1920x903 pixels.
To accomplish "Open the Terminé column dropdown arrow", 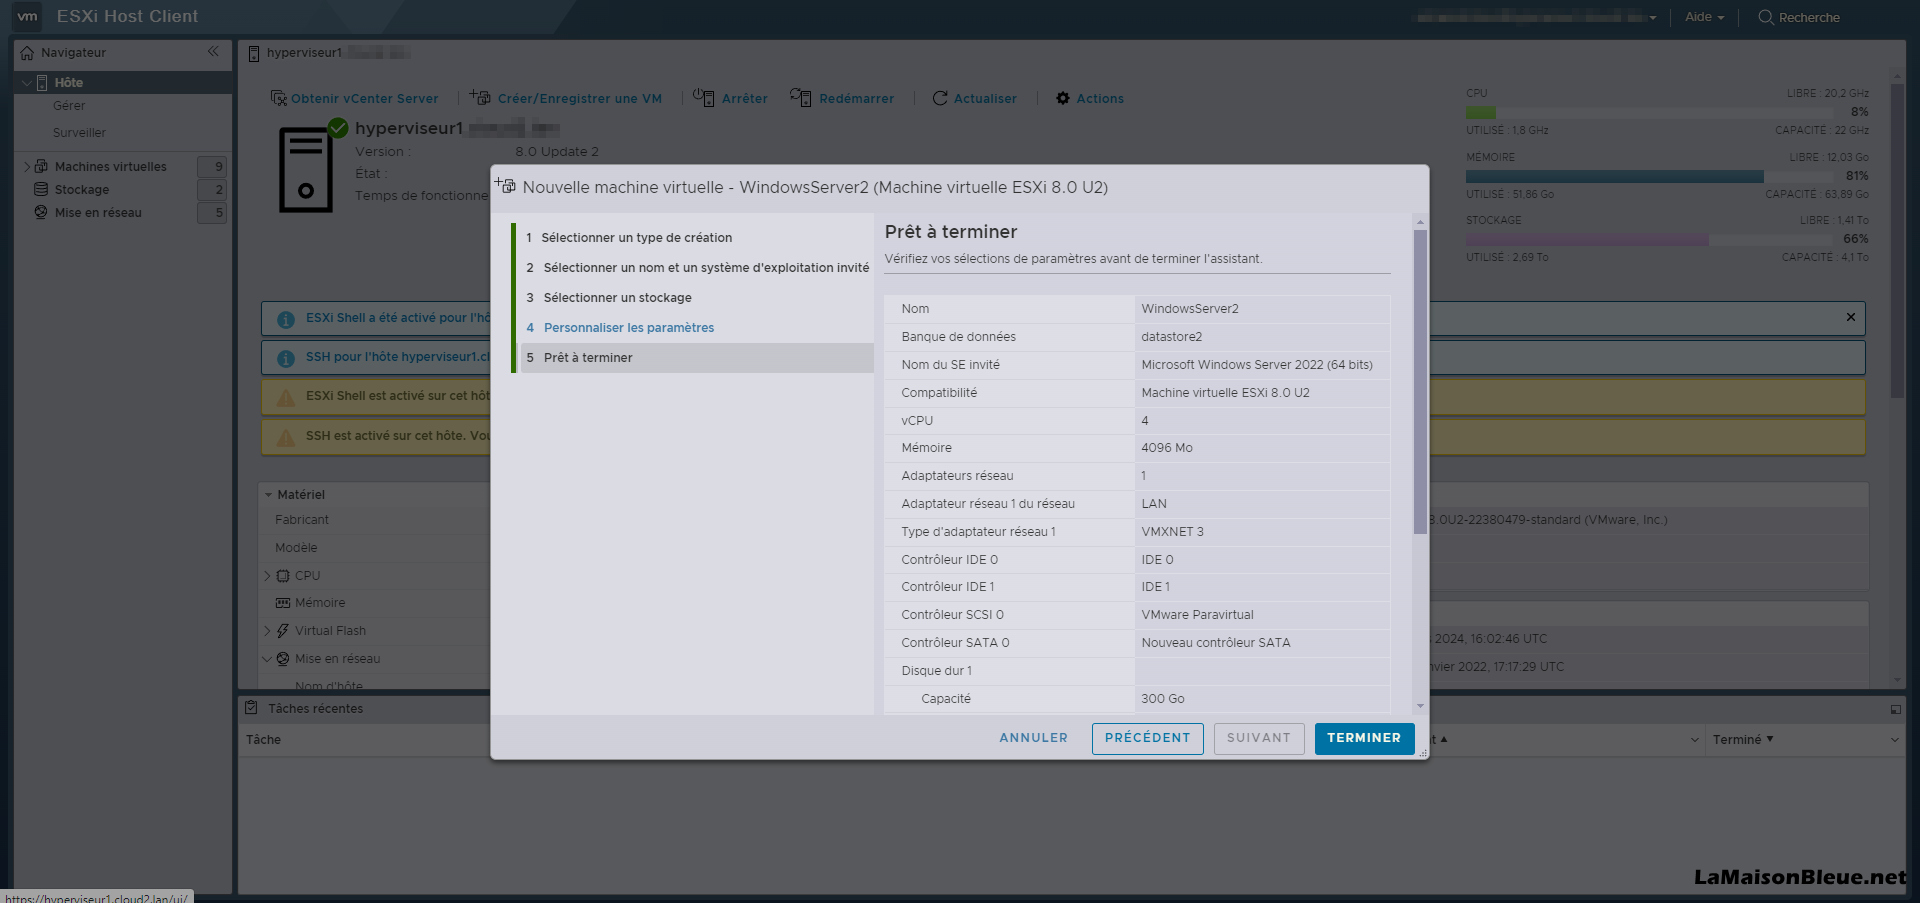I will pos(1894,740).
